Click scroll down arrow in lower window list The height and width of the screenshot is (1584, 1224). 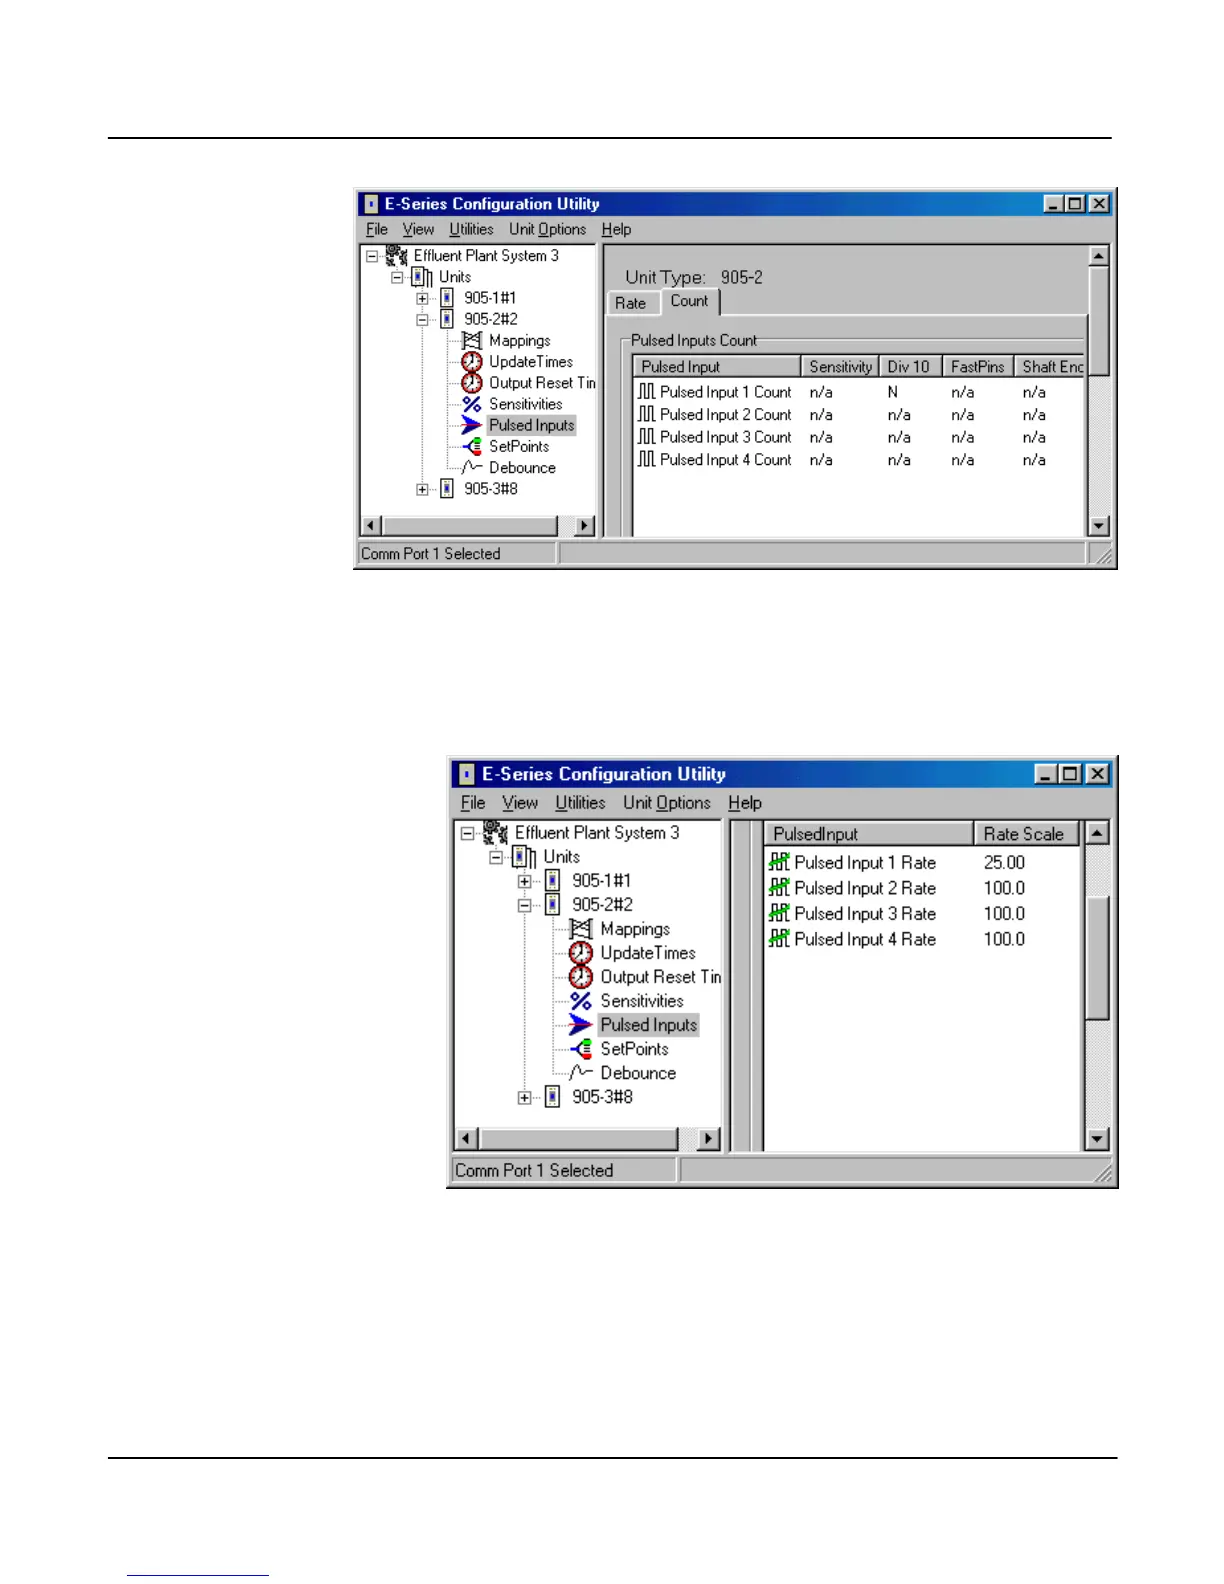point(1097,1138)
